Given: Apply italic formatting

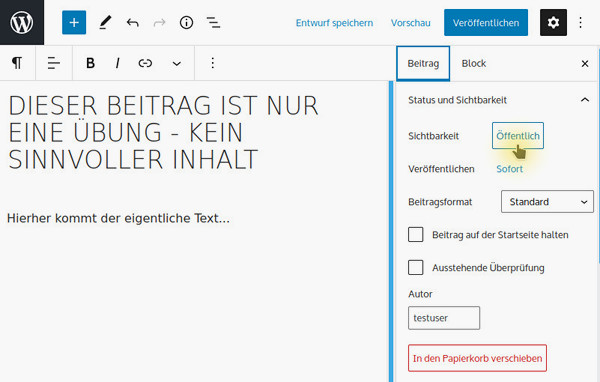Looking at the screenshot, I should pos(117,63).
